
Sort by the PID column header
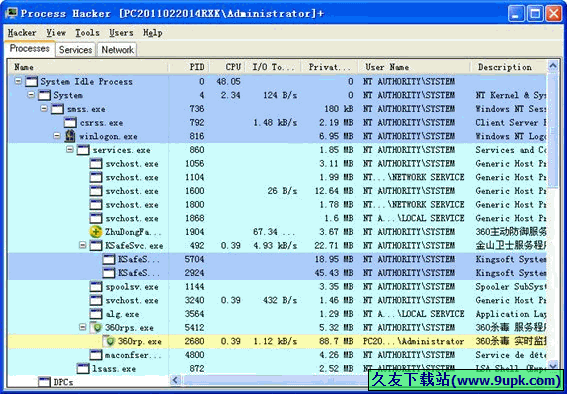(189, 67)
